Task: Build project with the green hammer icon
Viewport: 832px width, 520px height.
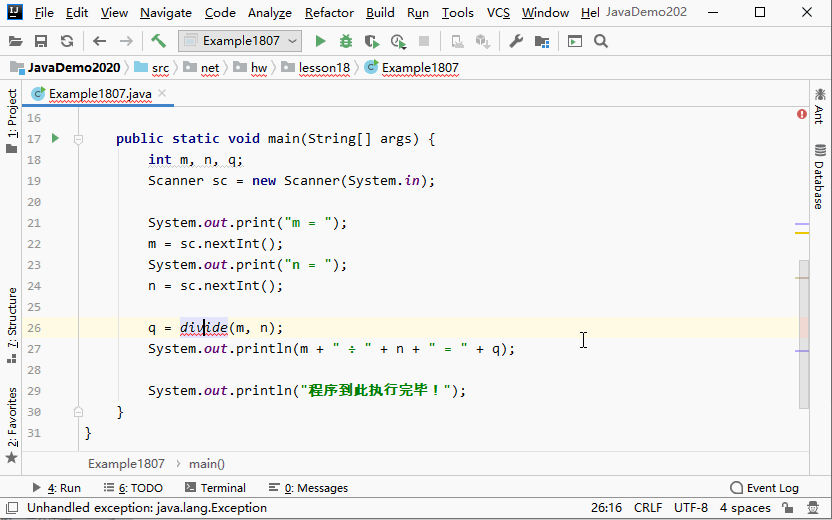Action: [x=158, y=41]
